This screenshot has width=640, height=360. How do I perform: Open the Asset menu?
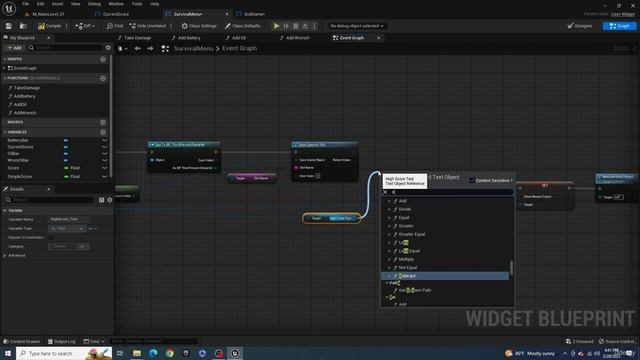(x=57, y=4)
